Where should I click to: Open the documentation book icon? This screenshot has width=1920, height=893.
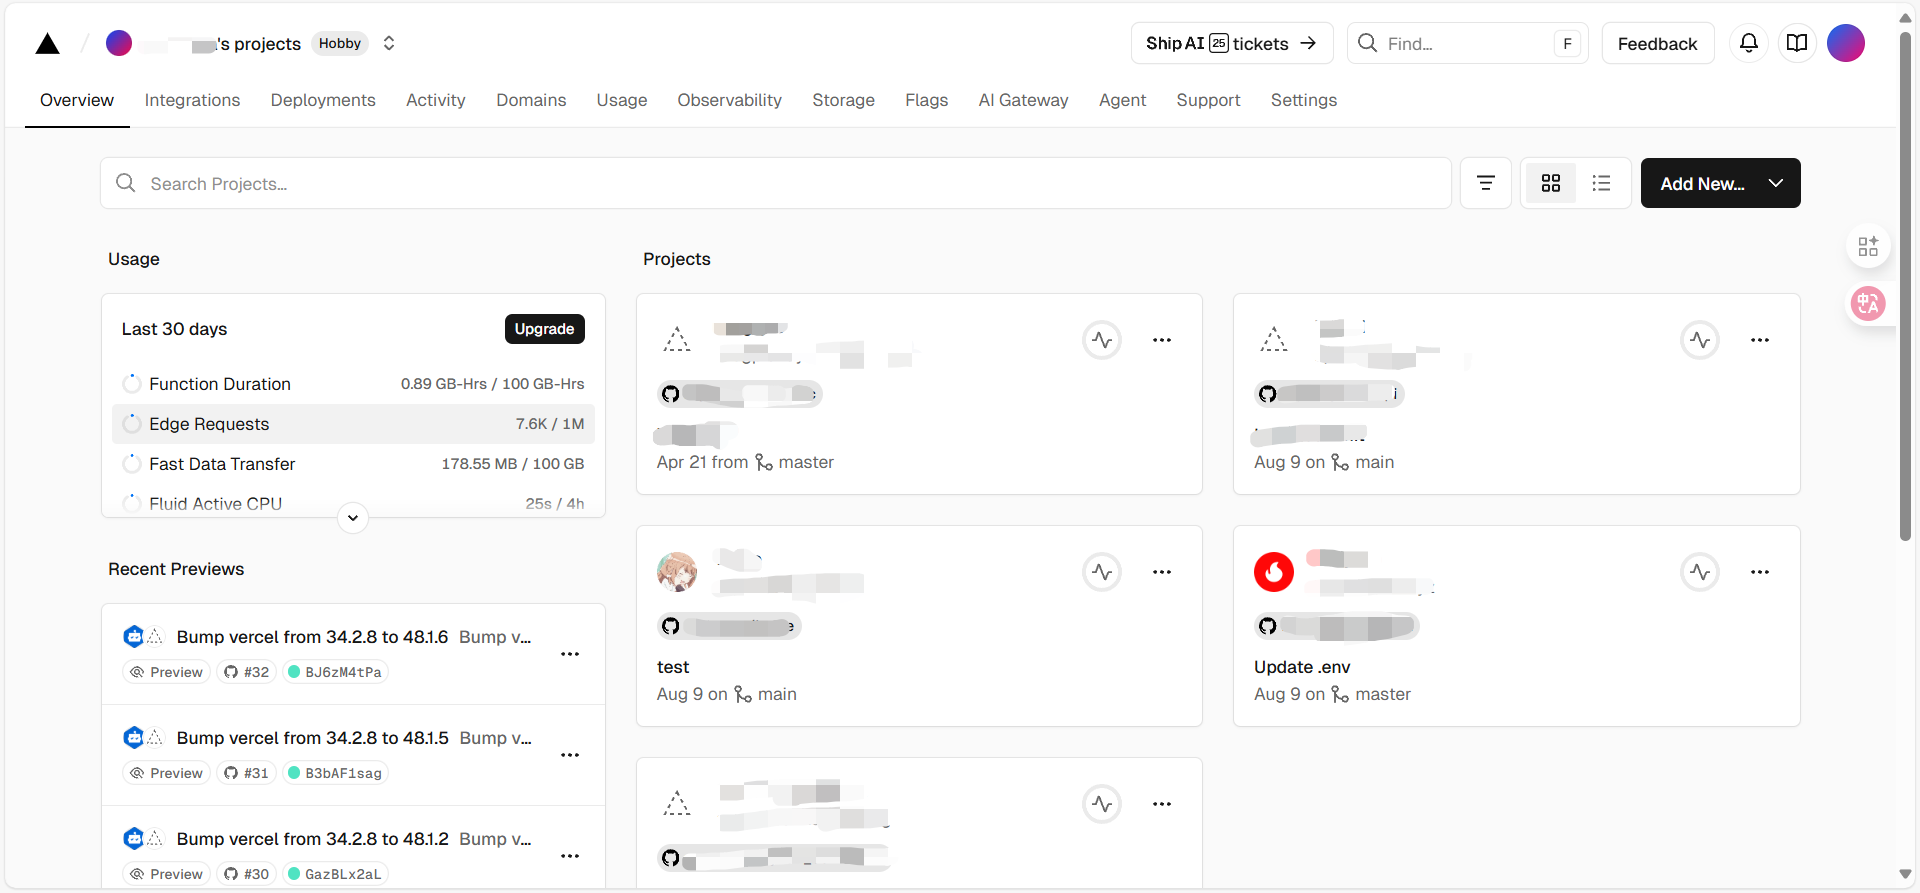1797,43
